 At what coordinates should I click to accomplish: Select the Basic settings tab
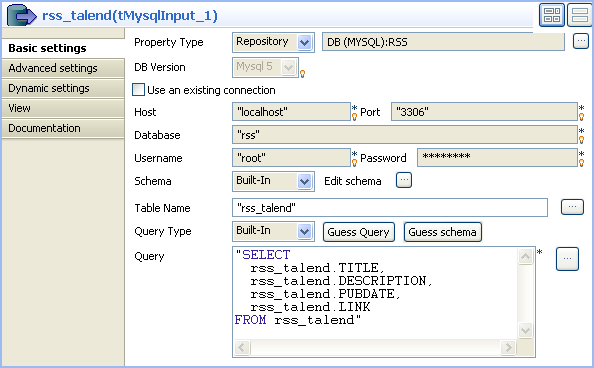[x=63, y=48]
